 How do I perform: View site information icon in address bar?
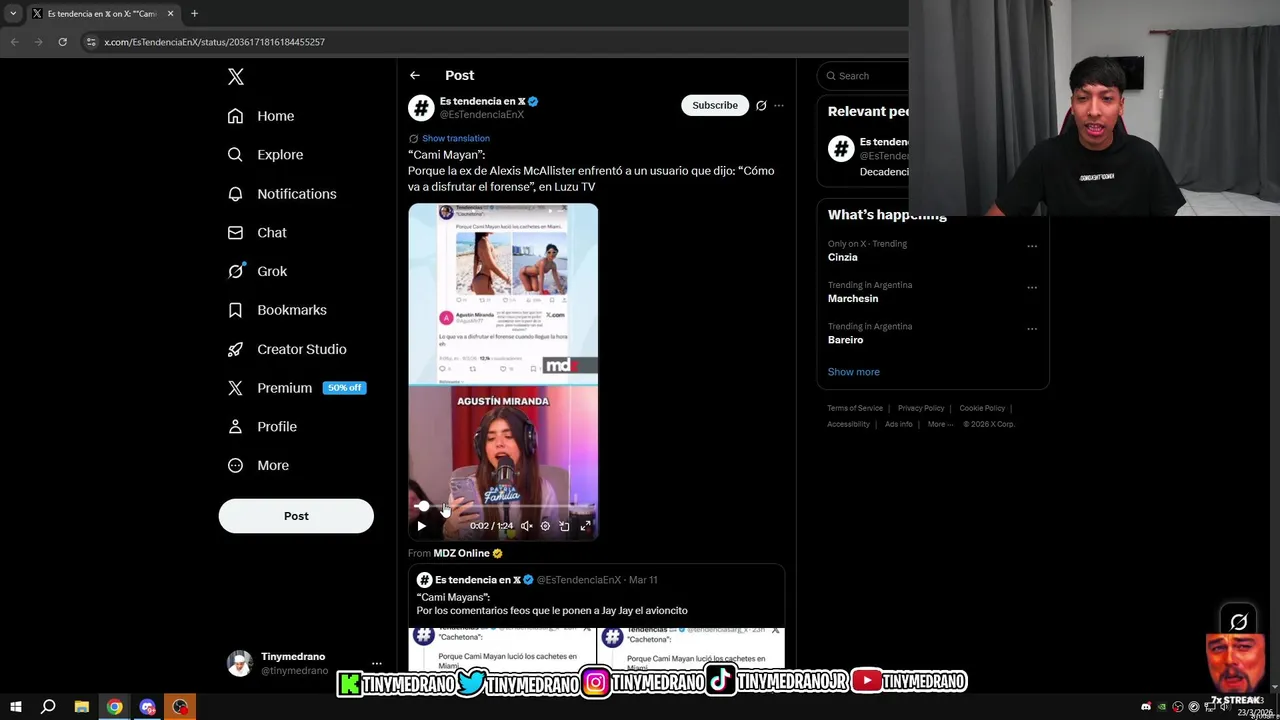pyautogui.click(x=91, y=42)
